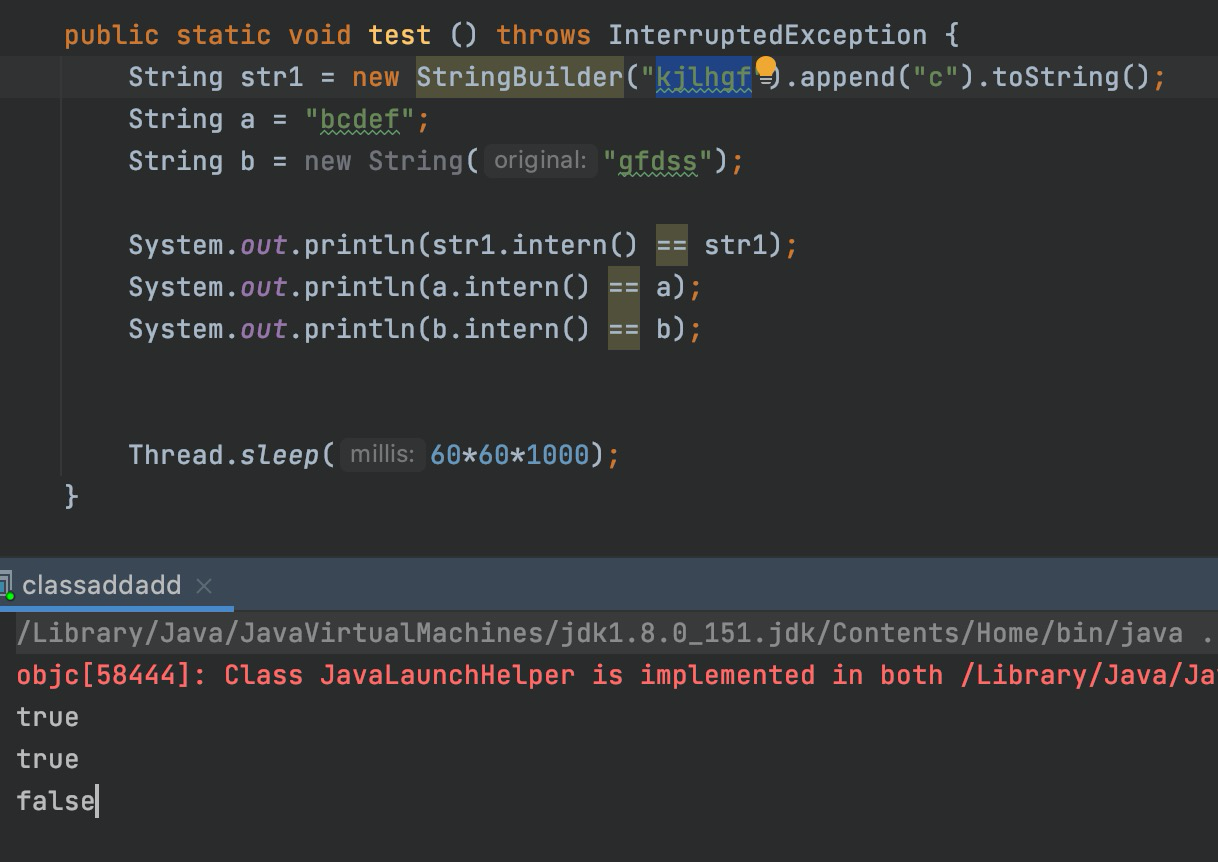Screen dimensions: 1218x862
Task: Select the classaddadd run tab
Action: (x=101, y=585)
